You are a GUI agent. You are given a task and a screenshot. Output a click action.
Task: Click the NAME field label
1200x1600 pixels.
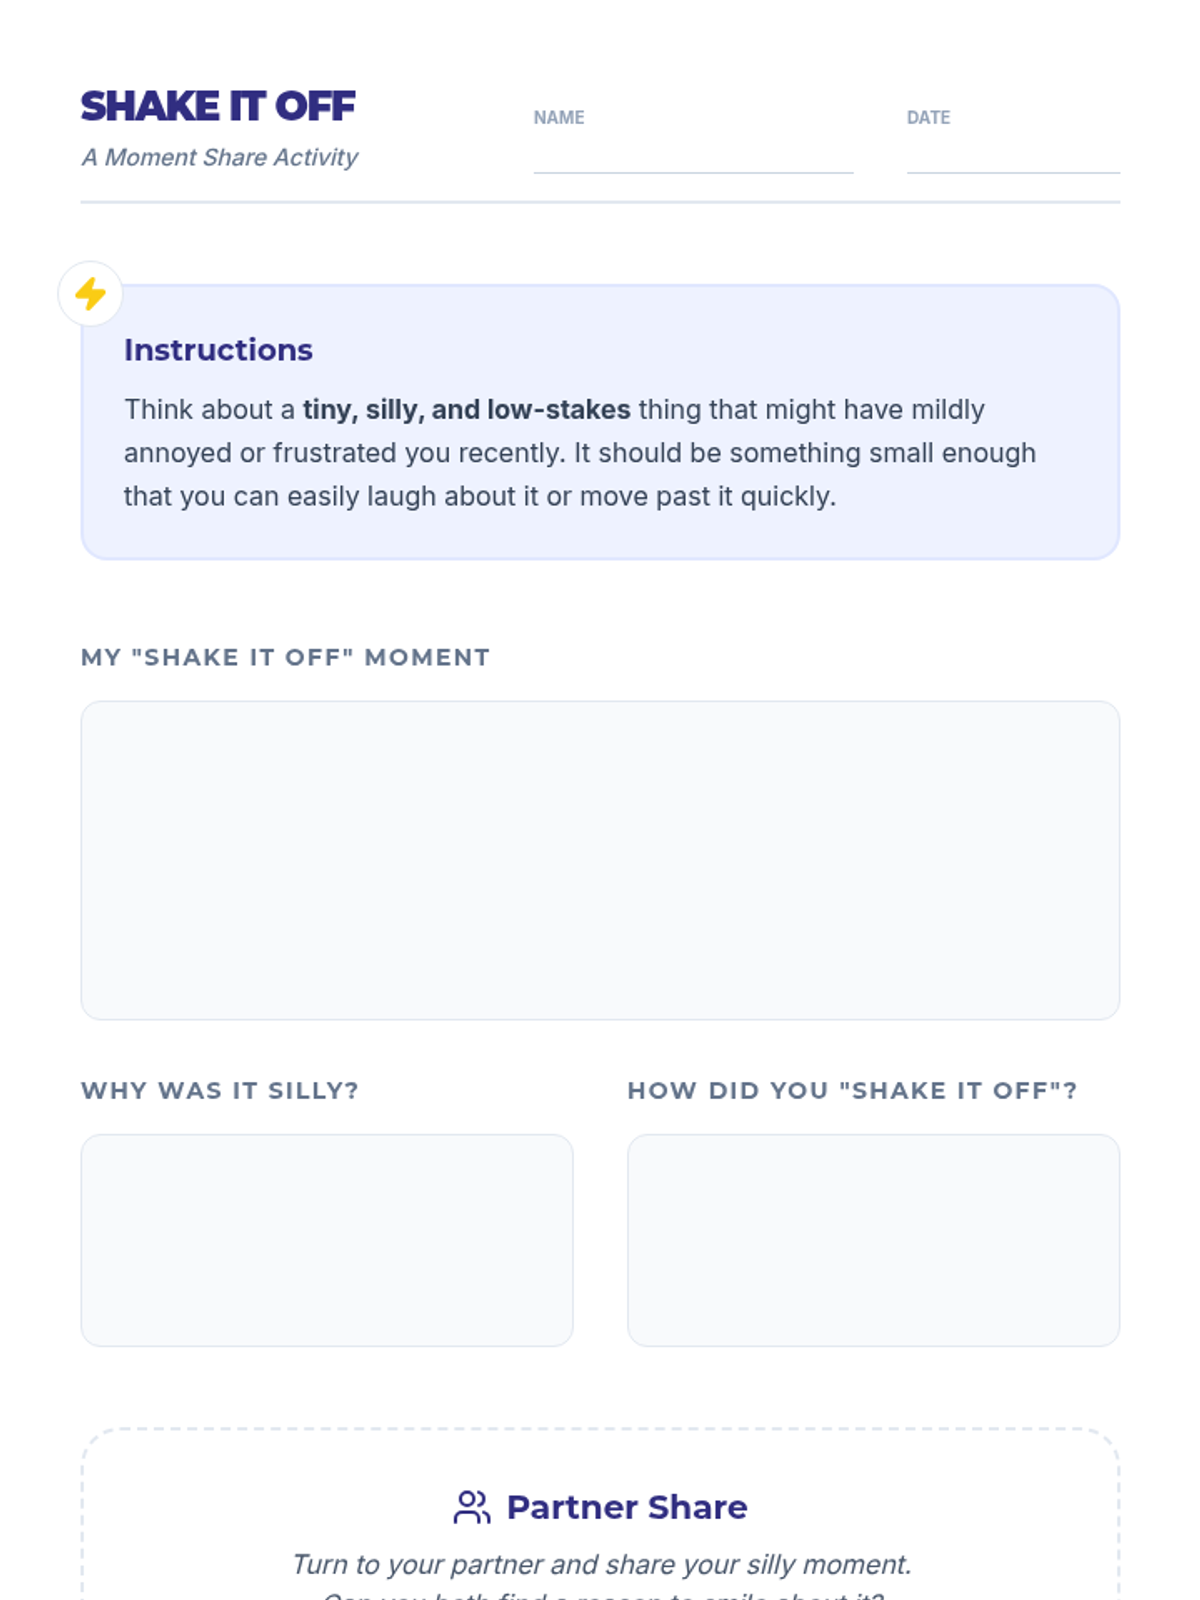tap(559, 117)
